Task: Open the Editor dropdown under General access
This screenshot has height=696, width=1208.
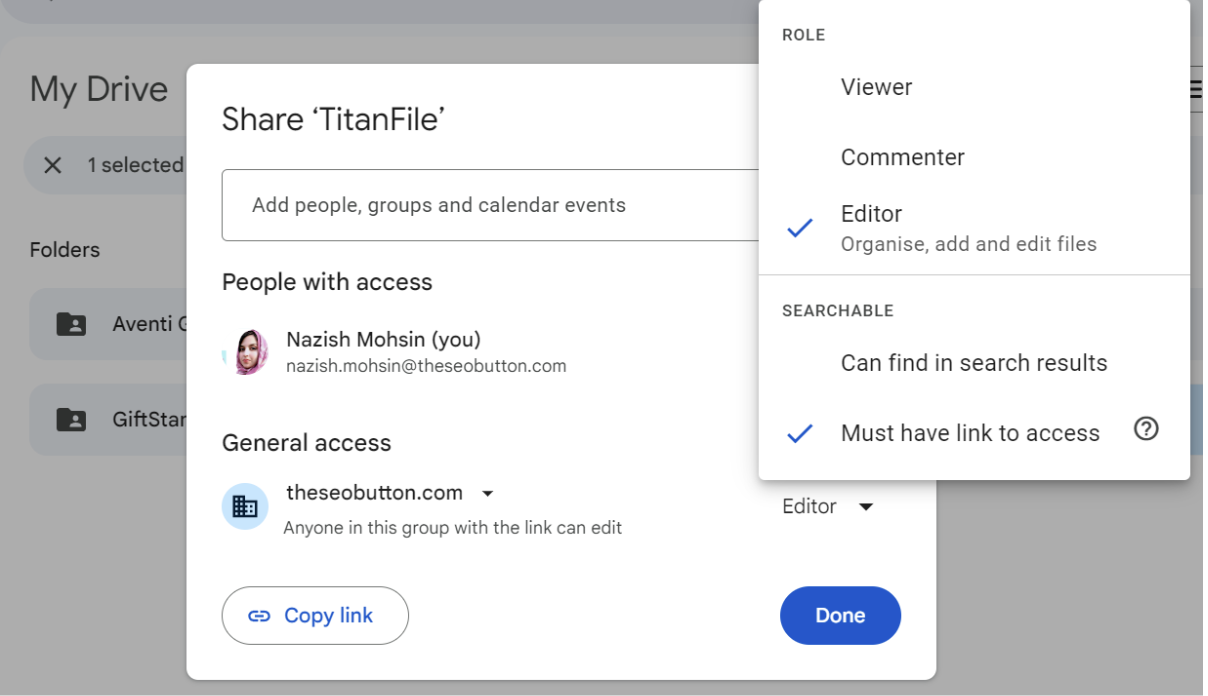Action: tap(828, 506)
